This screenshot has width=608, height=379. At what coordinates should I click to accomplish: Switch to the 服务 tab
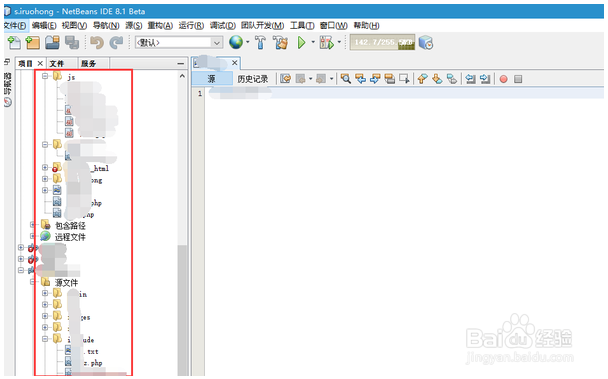[x=88, y=64]
